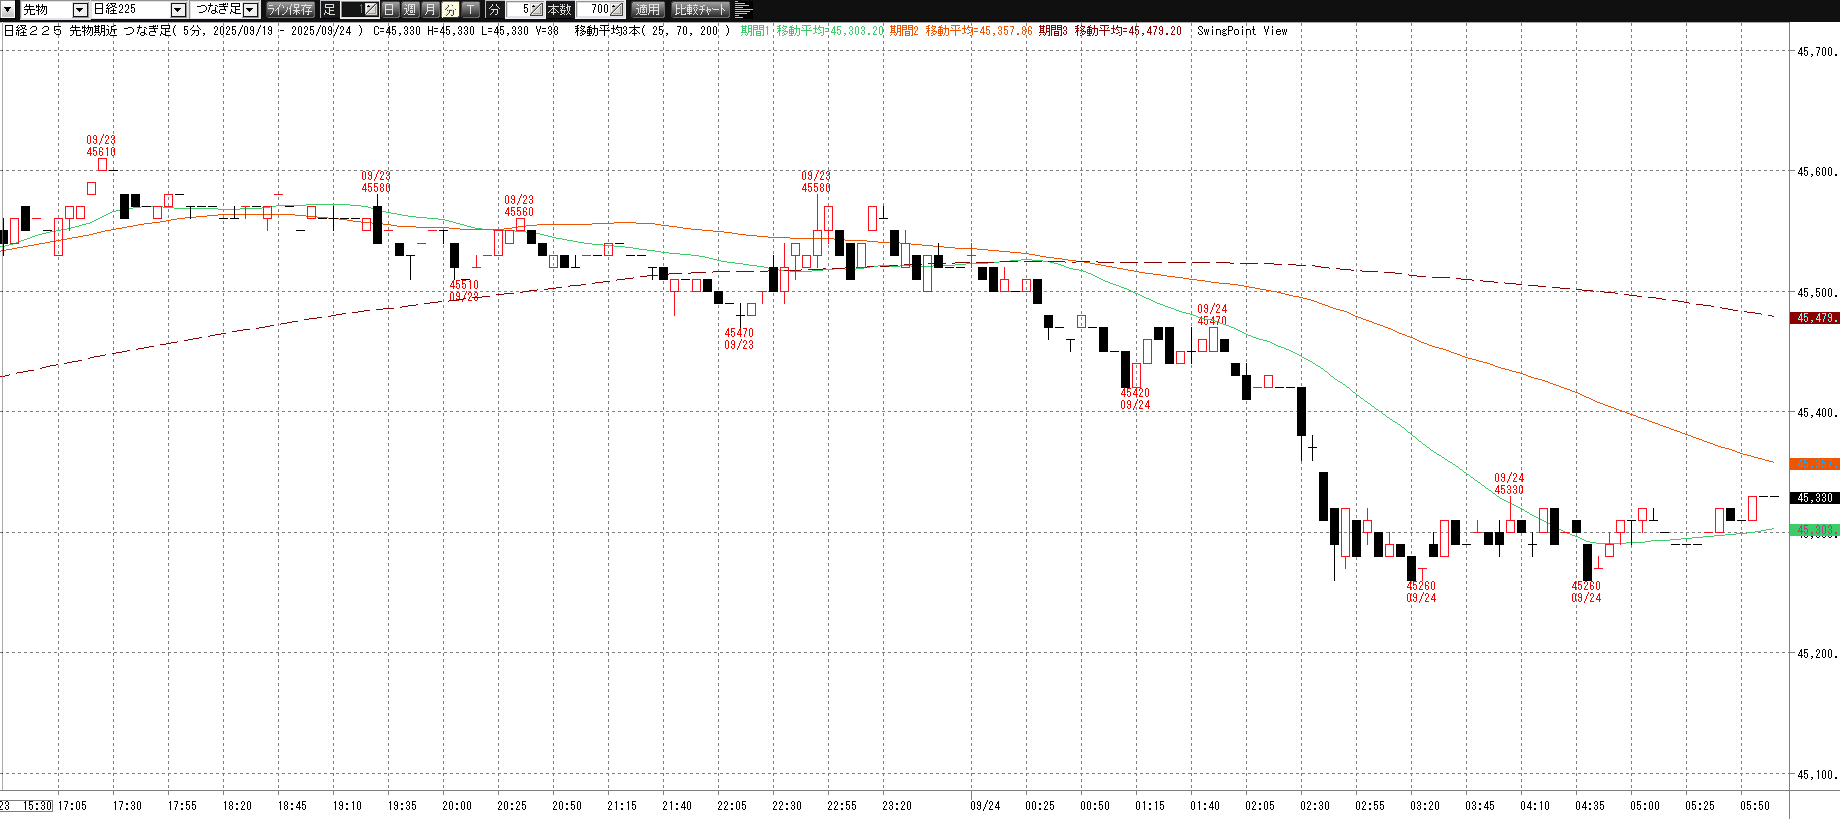This screenshot has height=819, width=1840.
Task: Expand the 日経225 symbol dropdown
Action: [x=178, y=9]
